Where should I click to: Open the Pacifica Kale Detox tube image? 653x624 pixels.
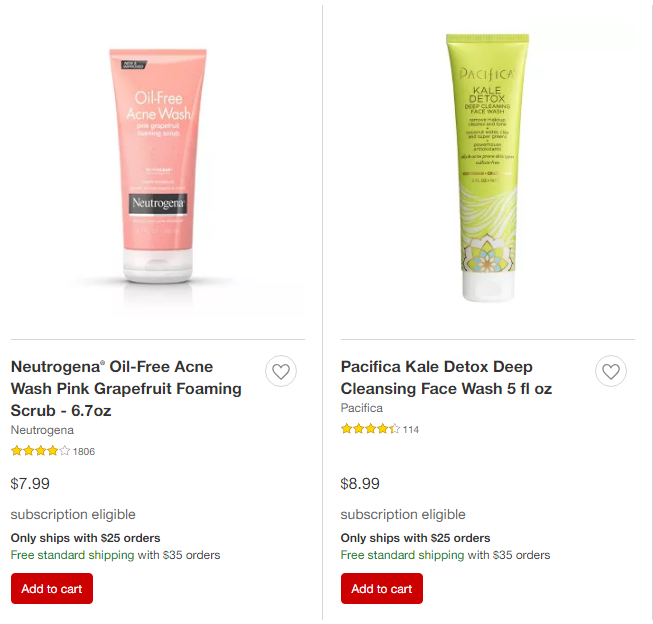(488, 167)
